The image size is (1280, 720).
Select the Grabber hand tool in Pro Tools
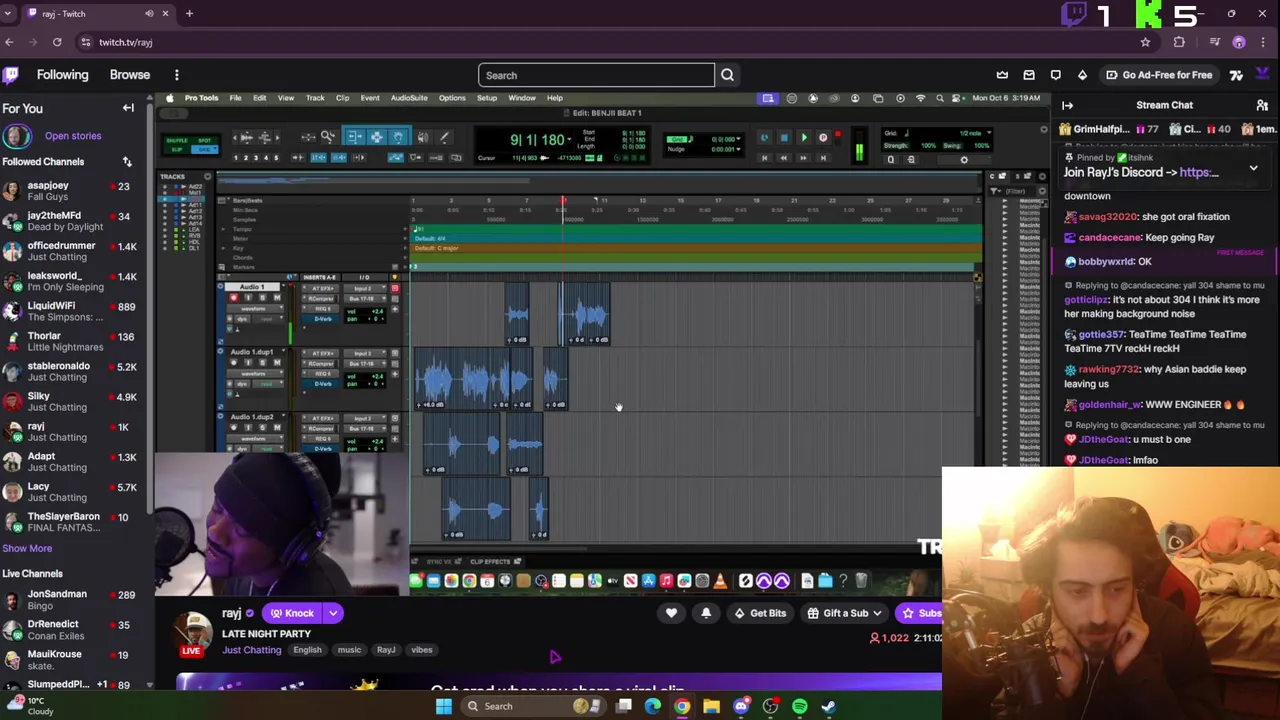(398, 137)
